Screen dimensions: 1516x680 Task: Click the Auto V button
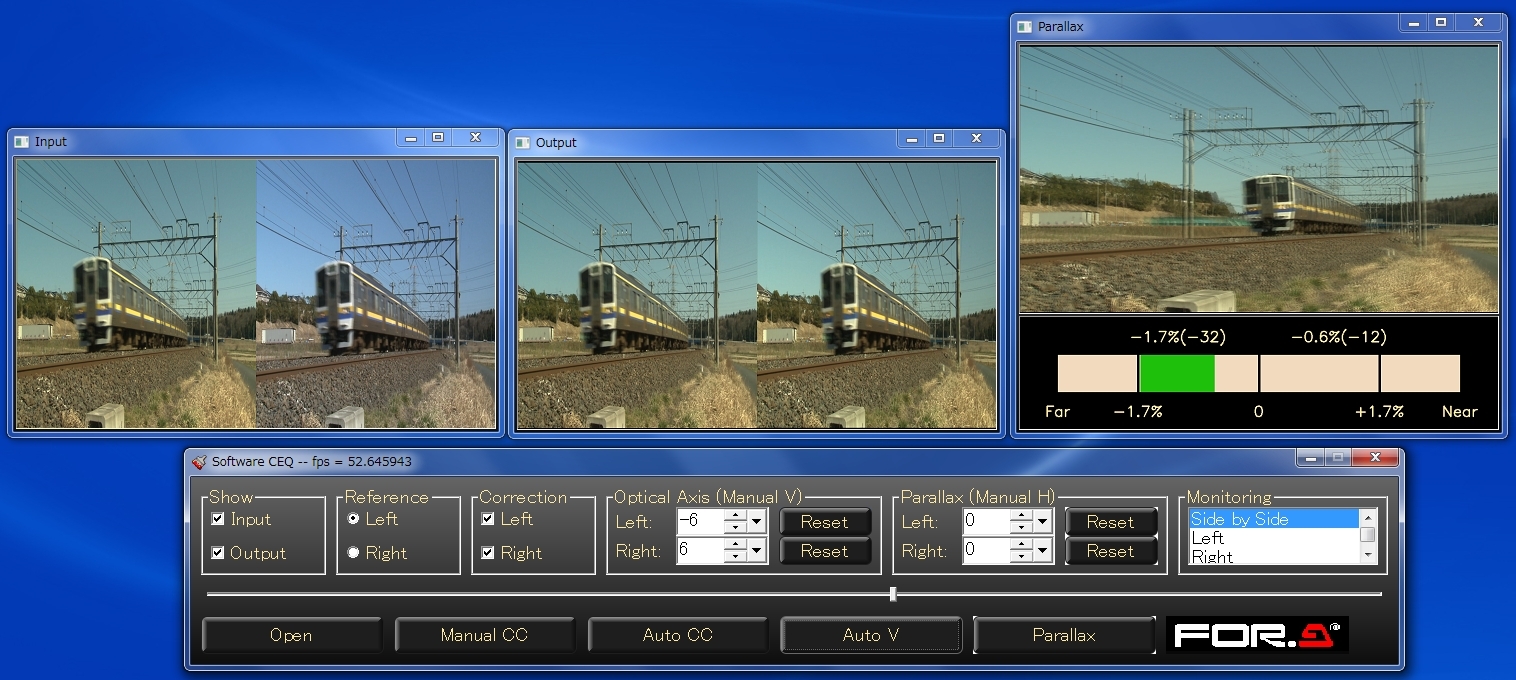click(x=871, y=635)
